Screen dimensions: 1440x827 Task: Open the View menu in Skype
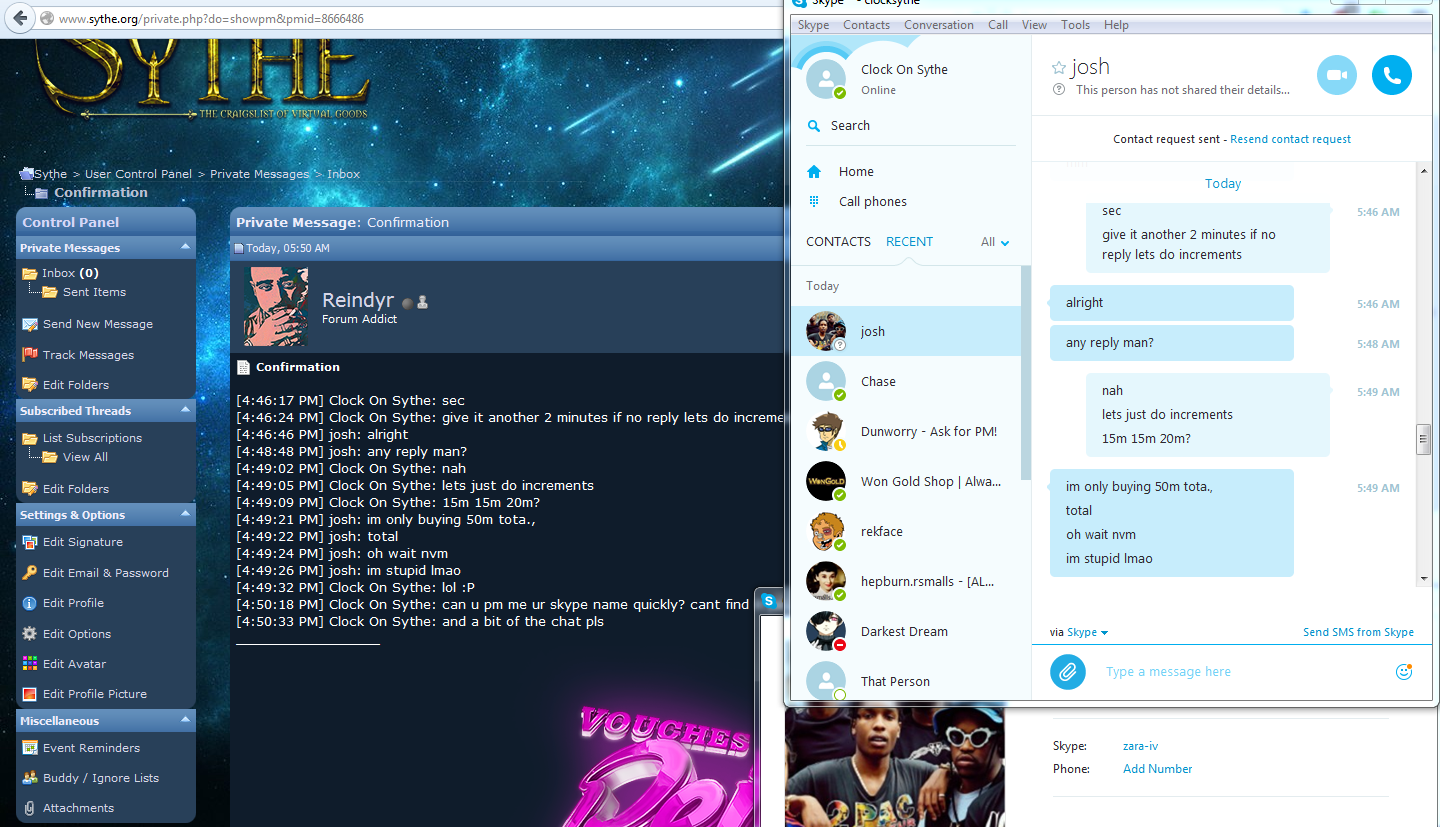1035,25
